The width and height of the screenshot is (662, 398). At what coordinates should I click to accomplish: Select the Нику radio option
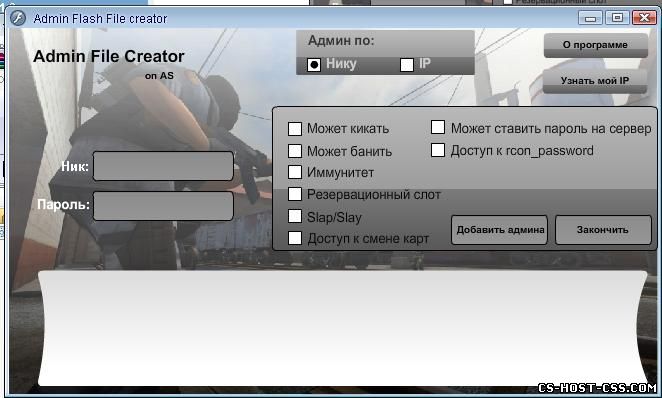(314, 65)
